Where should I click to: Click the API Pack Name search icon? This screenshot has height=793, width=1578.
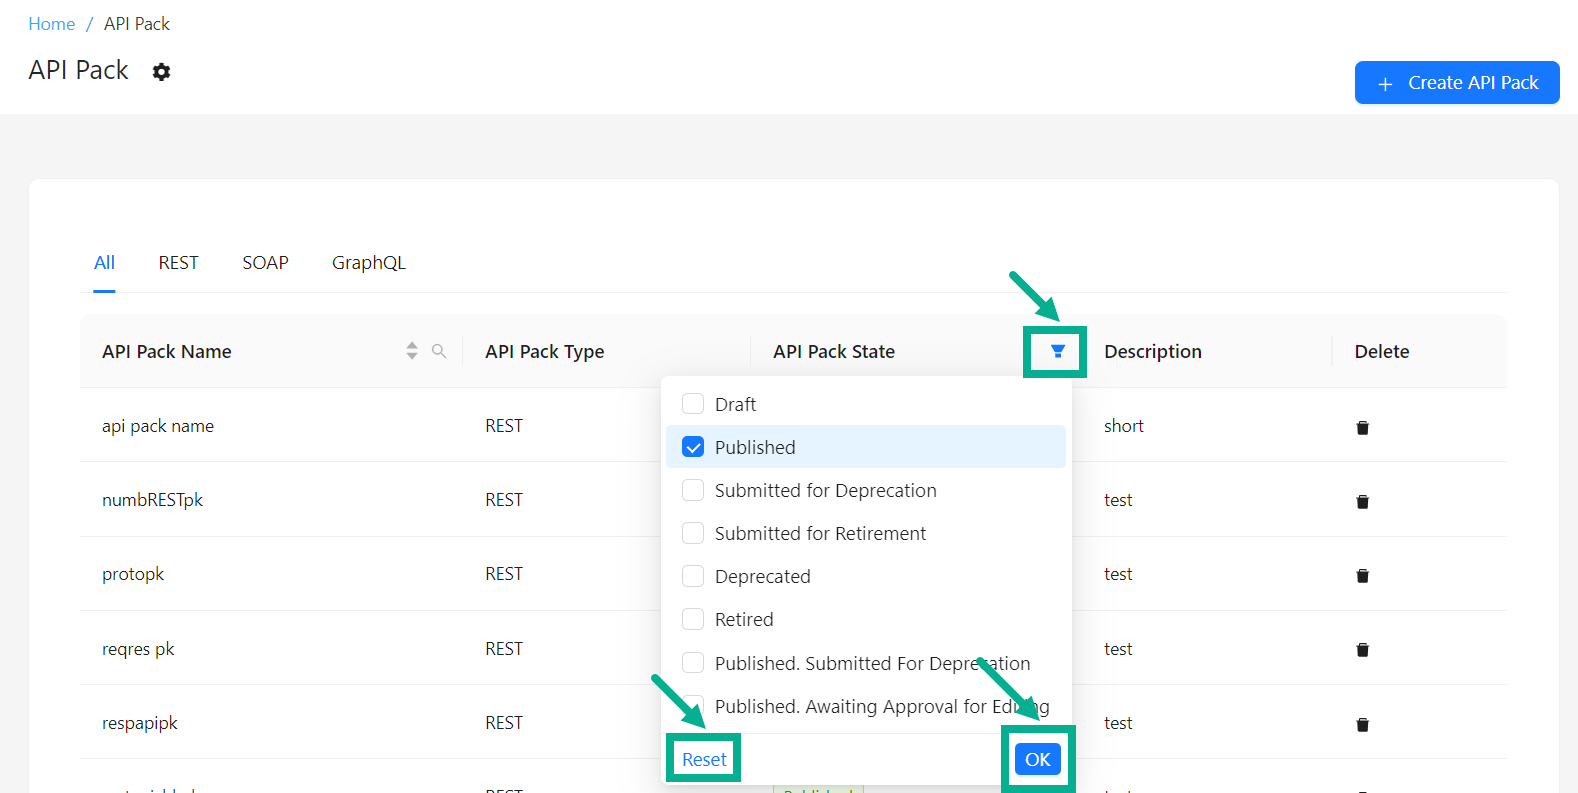439,351
